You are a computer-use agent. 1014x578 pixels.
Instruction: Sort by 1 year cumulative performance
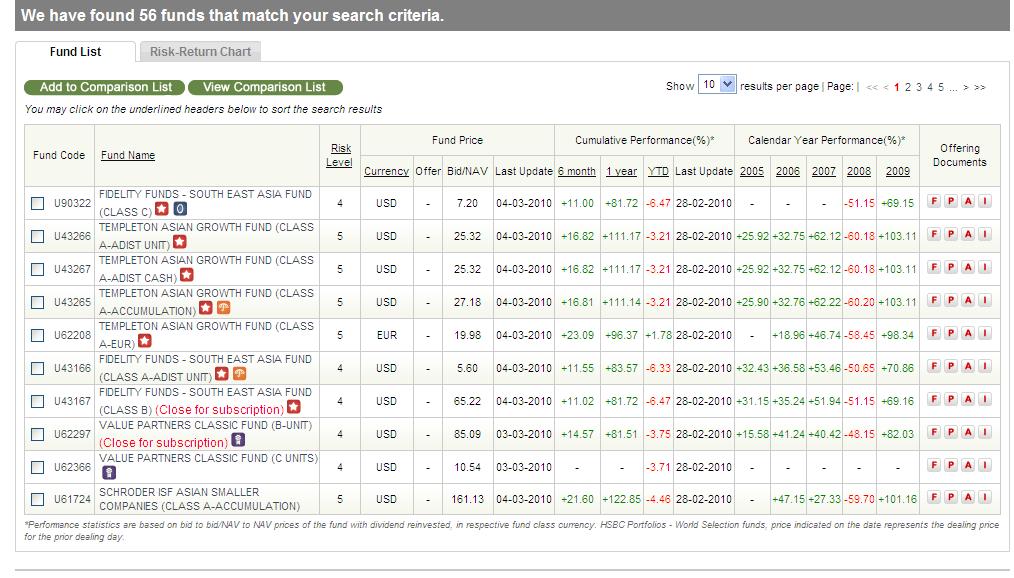621,171
